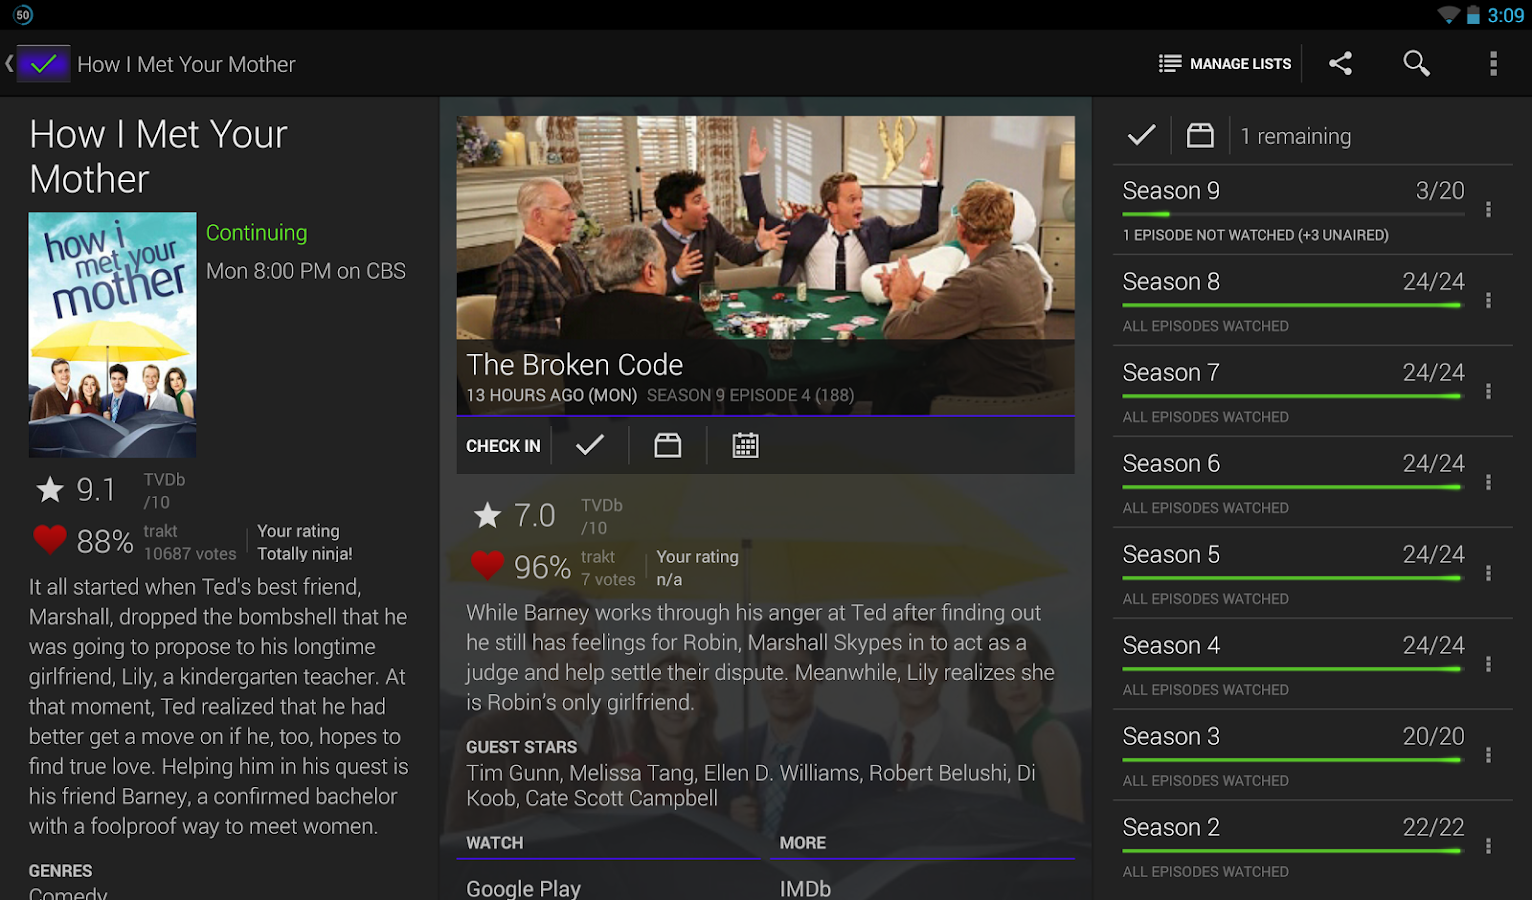The width and height of the screenshot is (1532, 900).
Task: Open Season 6 overflow options
Action: 1488,482
